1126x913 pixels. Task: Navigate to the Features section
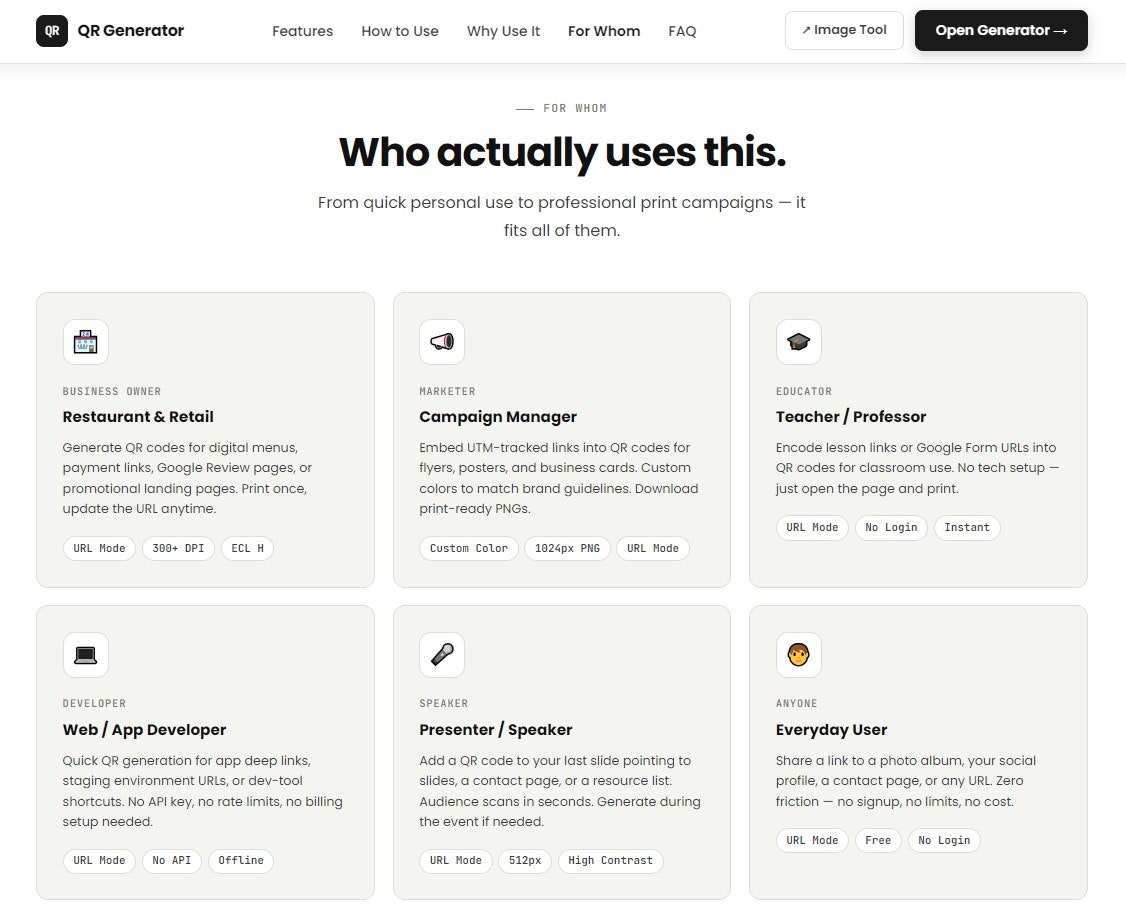click(x=302, y=31)
